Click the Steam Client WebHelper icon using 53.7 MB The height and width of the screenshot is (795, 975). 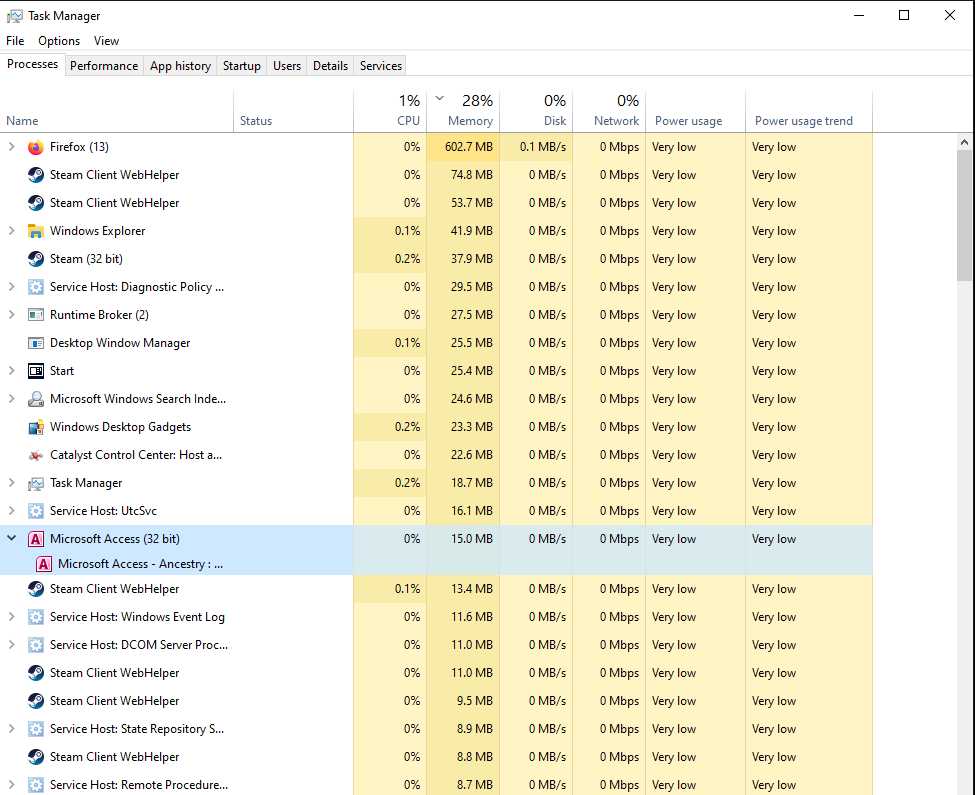pos(35,203)
